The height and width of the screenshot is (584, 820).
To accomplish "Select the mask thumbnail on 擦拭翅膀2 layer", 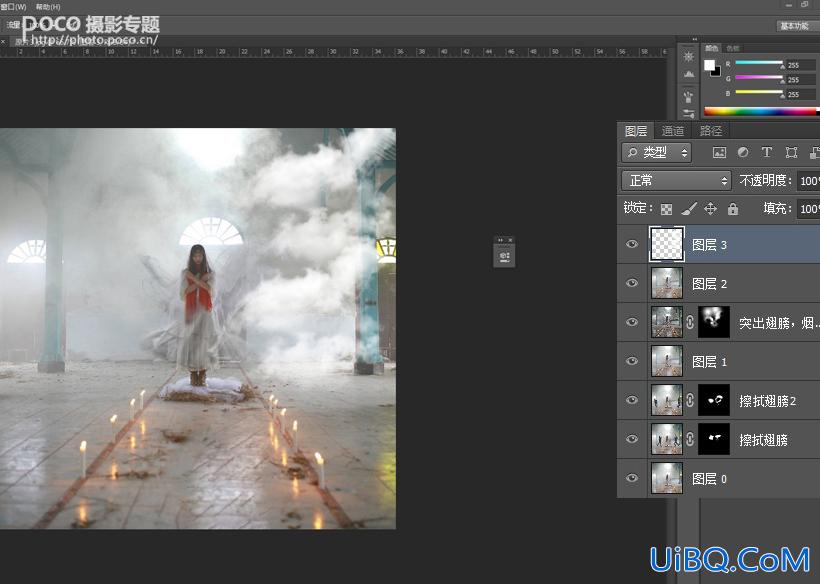I will [x=714, y=400].
